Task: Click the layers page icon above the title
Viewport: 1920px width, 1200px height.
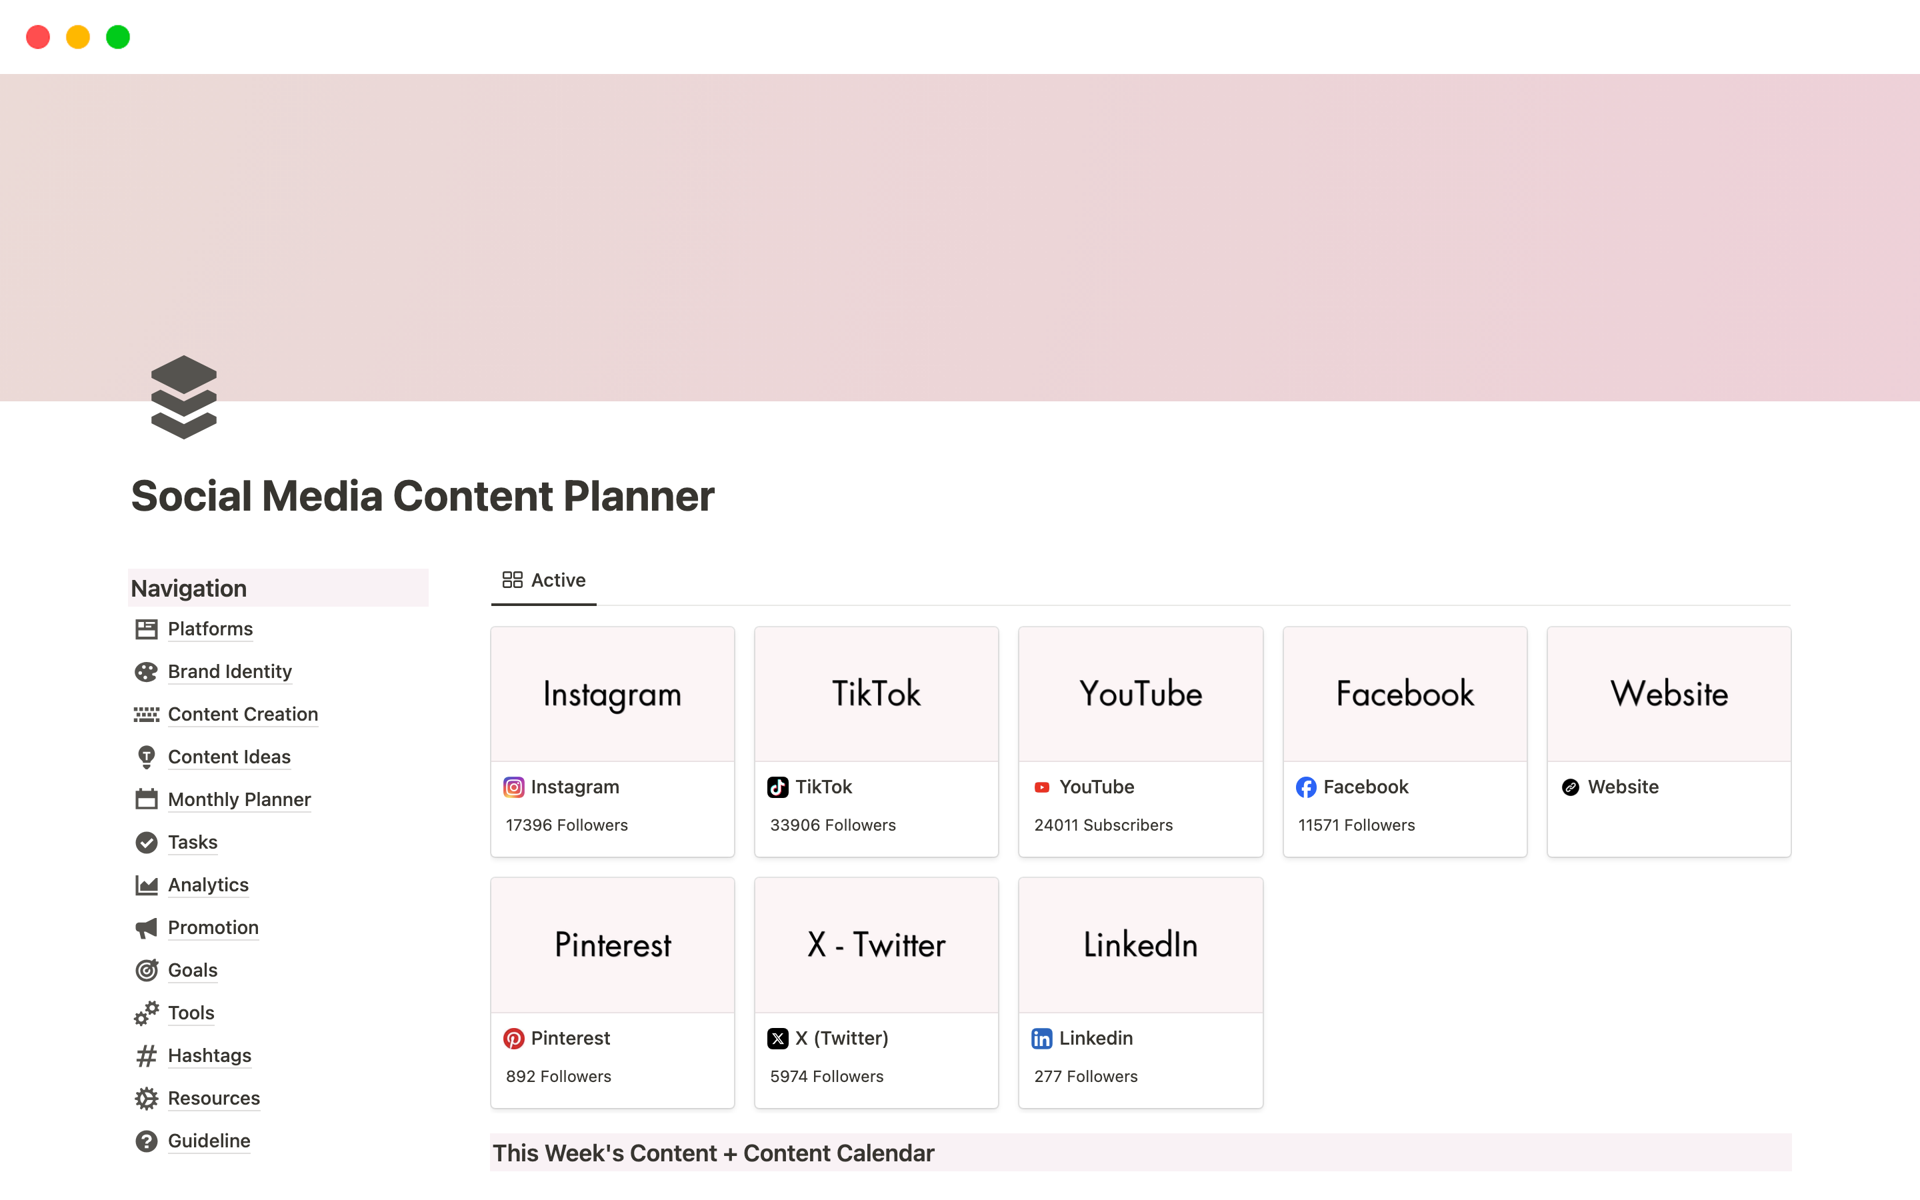Action: click(183, 397)
